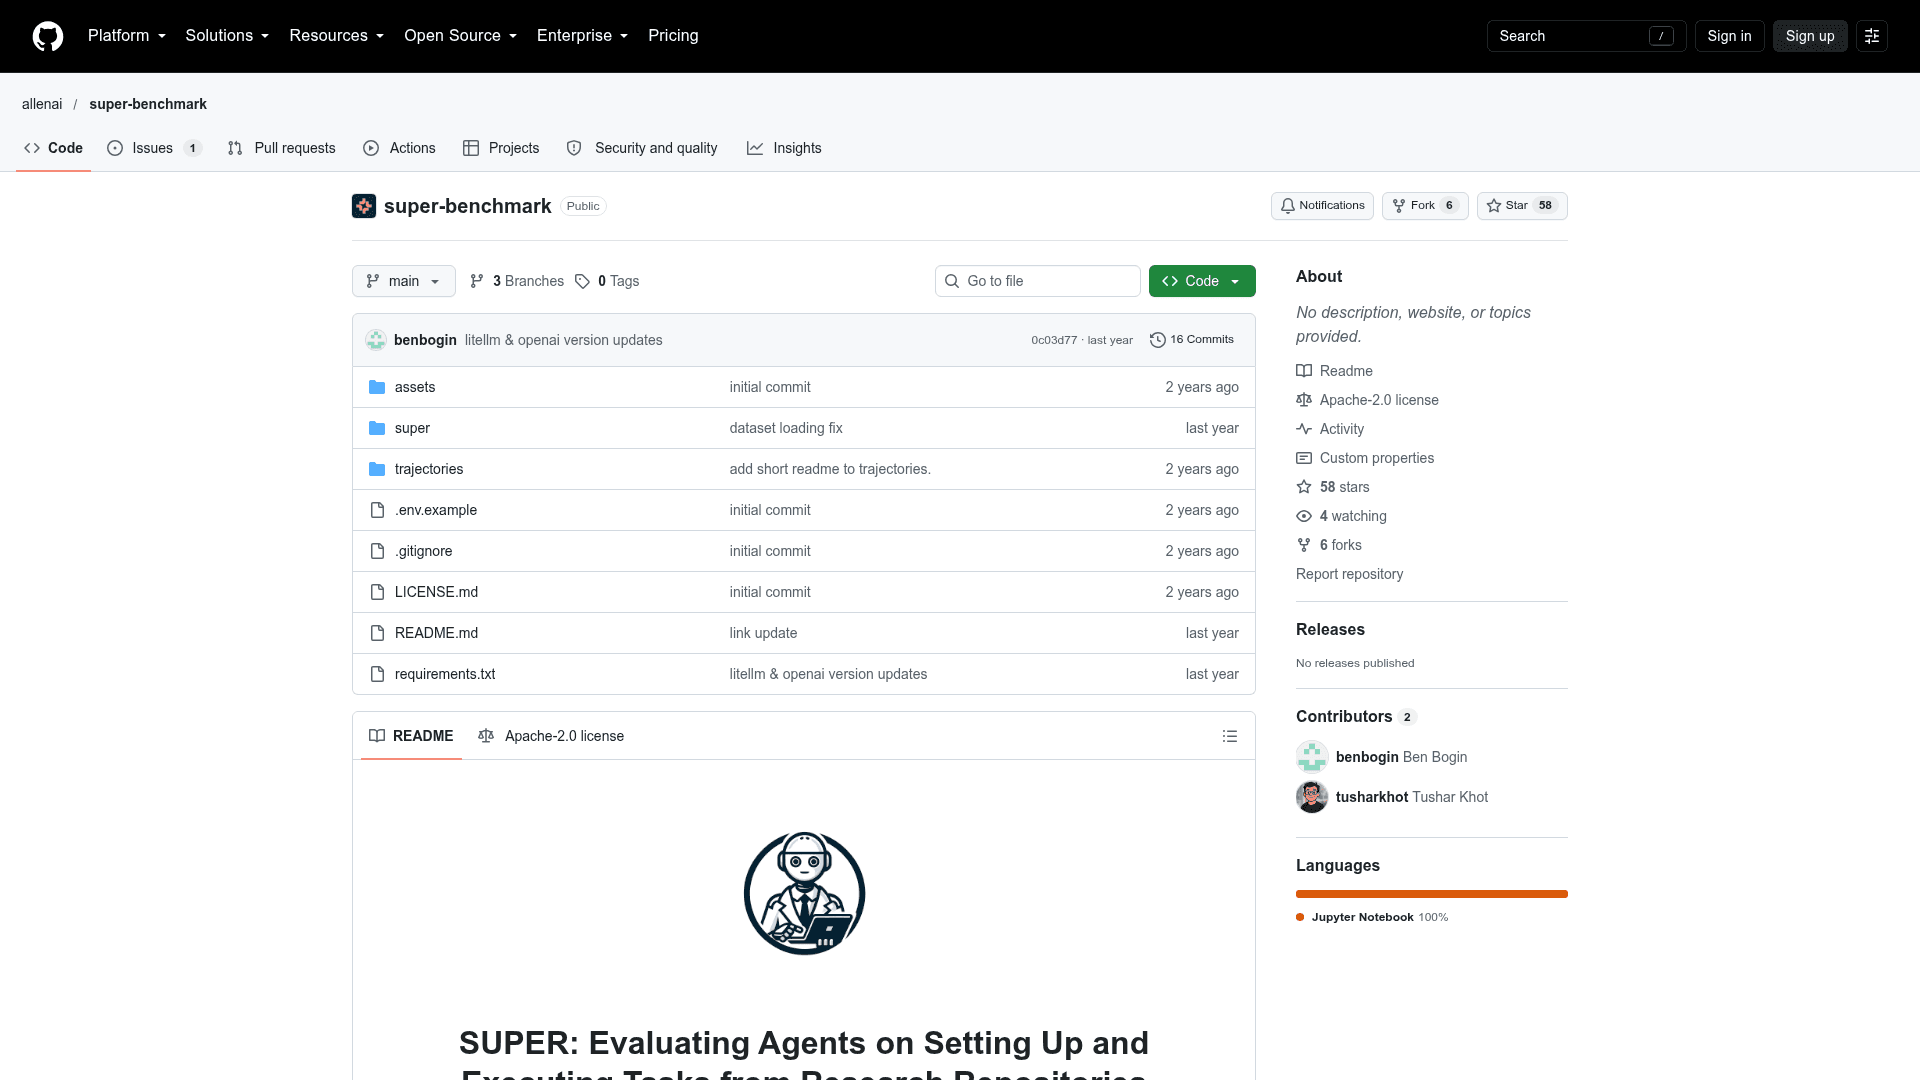Expand the main branch dropdown
This screenshot has height=1080, width=1920.
point(404,281)
